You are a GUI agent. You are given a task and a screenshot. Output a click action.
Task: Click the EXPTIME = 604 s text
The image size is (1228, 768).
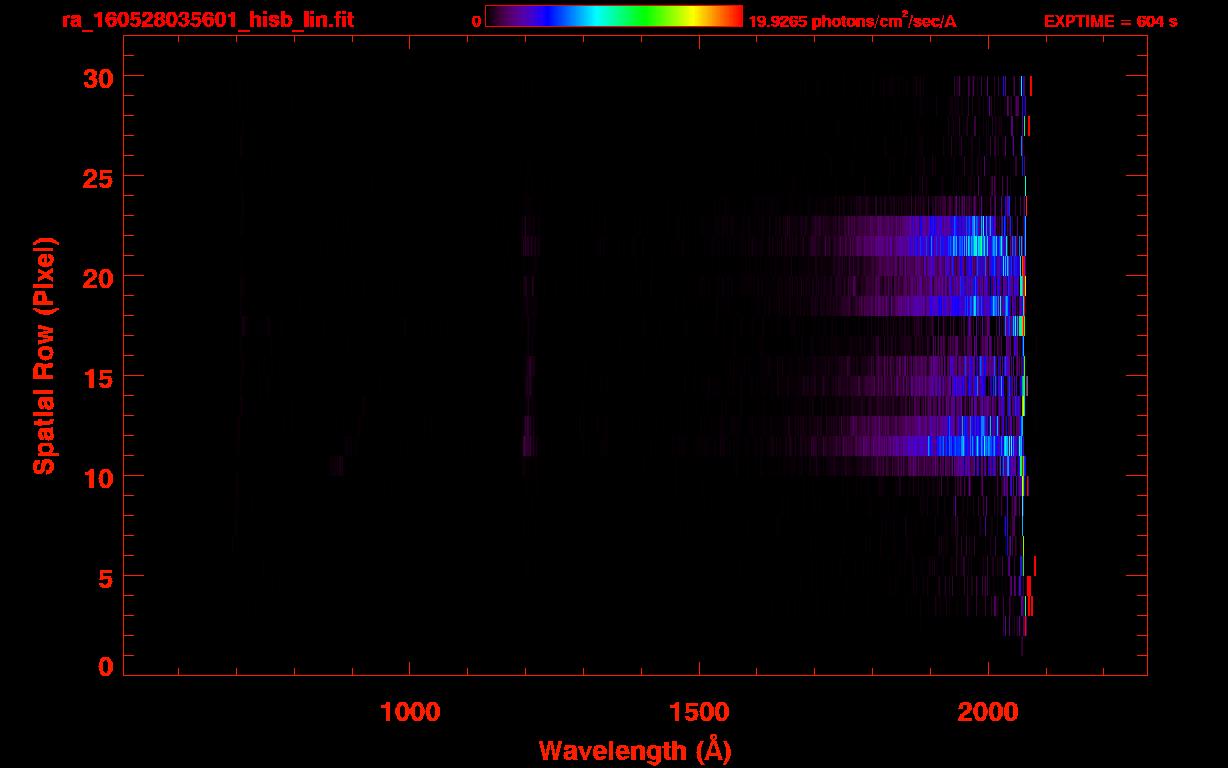[x=1110, y=21]
